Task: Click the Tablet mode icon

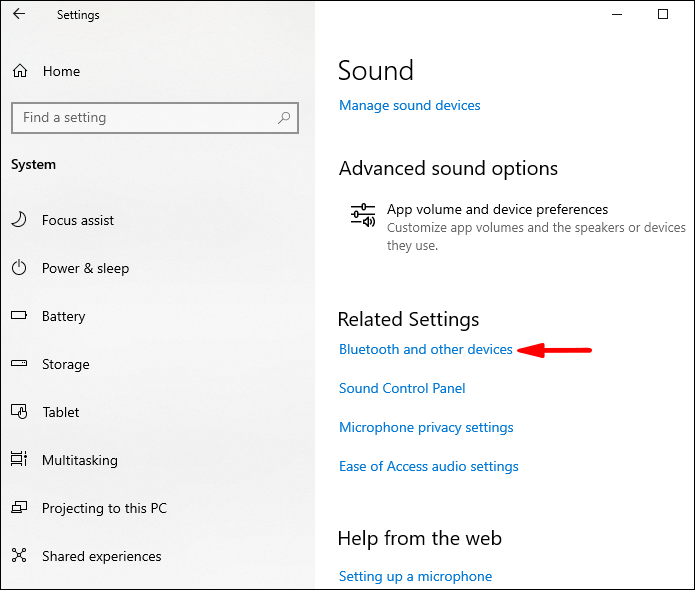Action: [x=19, y=412]
